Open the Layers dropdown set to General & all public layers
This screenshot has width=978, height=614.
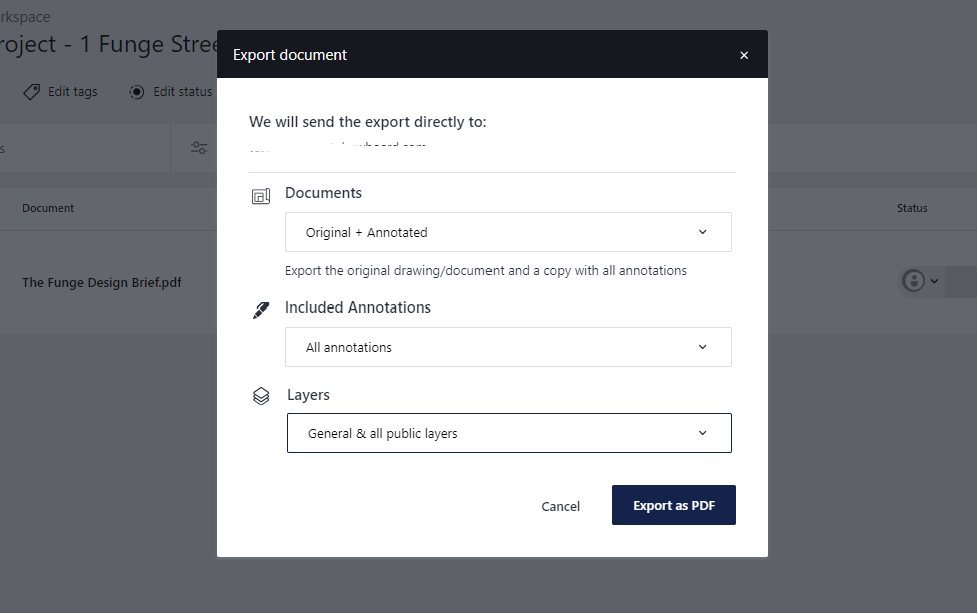coord(509,433)
